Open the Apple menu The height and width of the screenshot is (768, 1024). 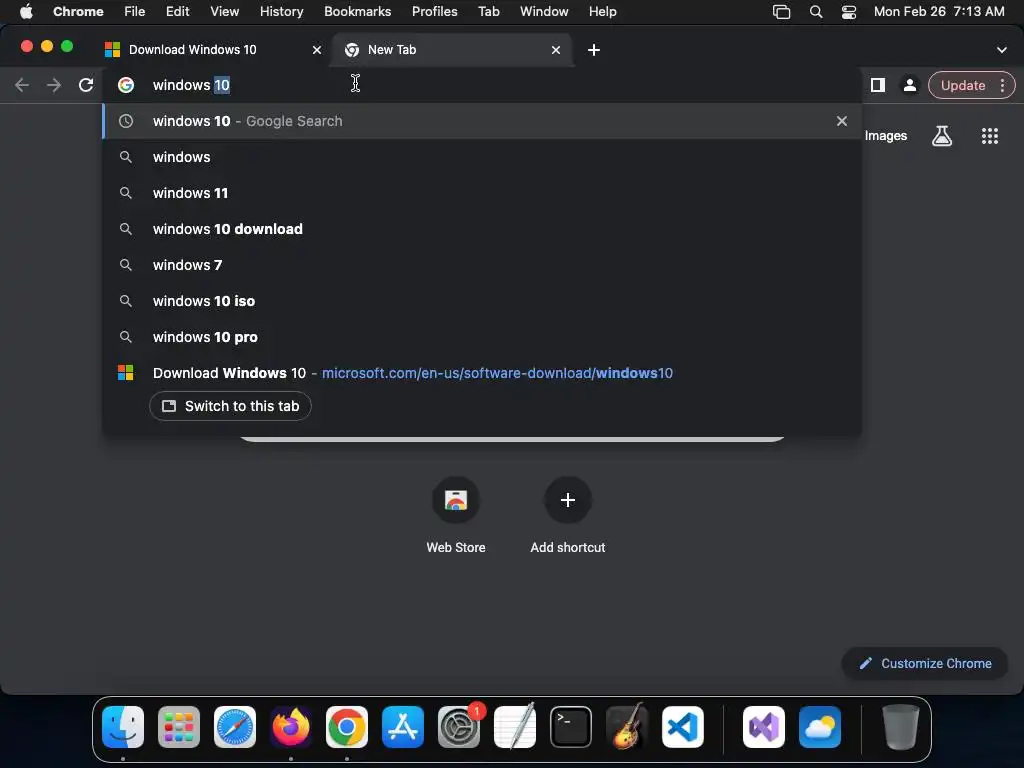pyautogui.click(x=26, y=11)
